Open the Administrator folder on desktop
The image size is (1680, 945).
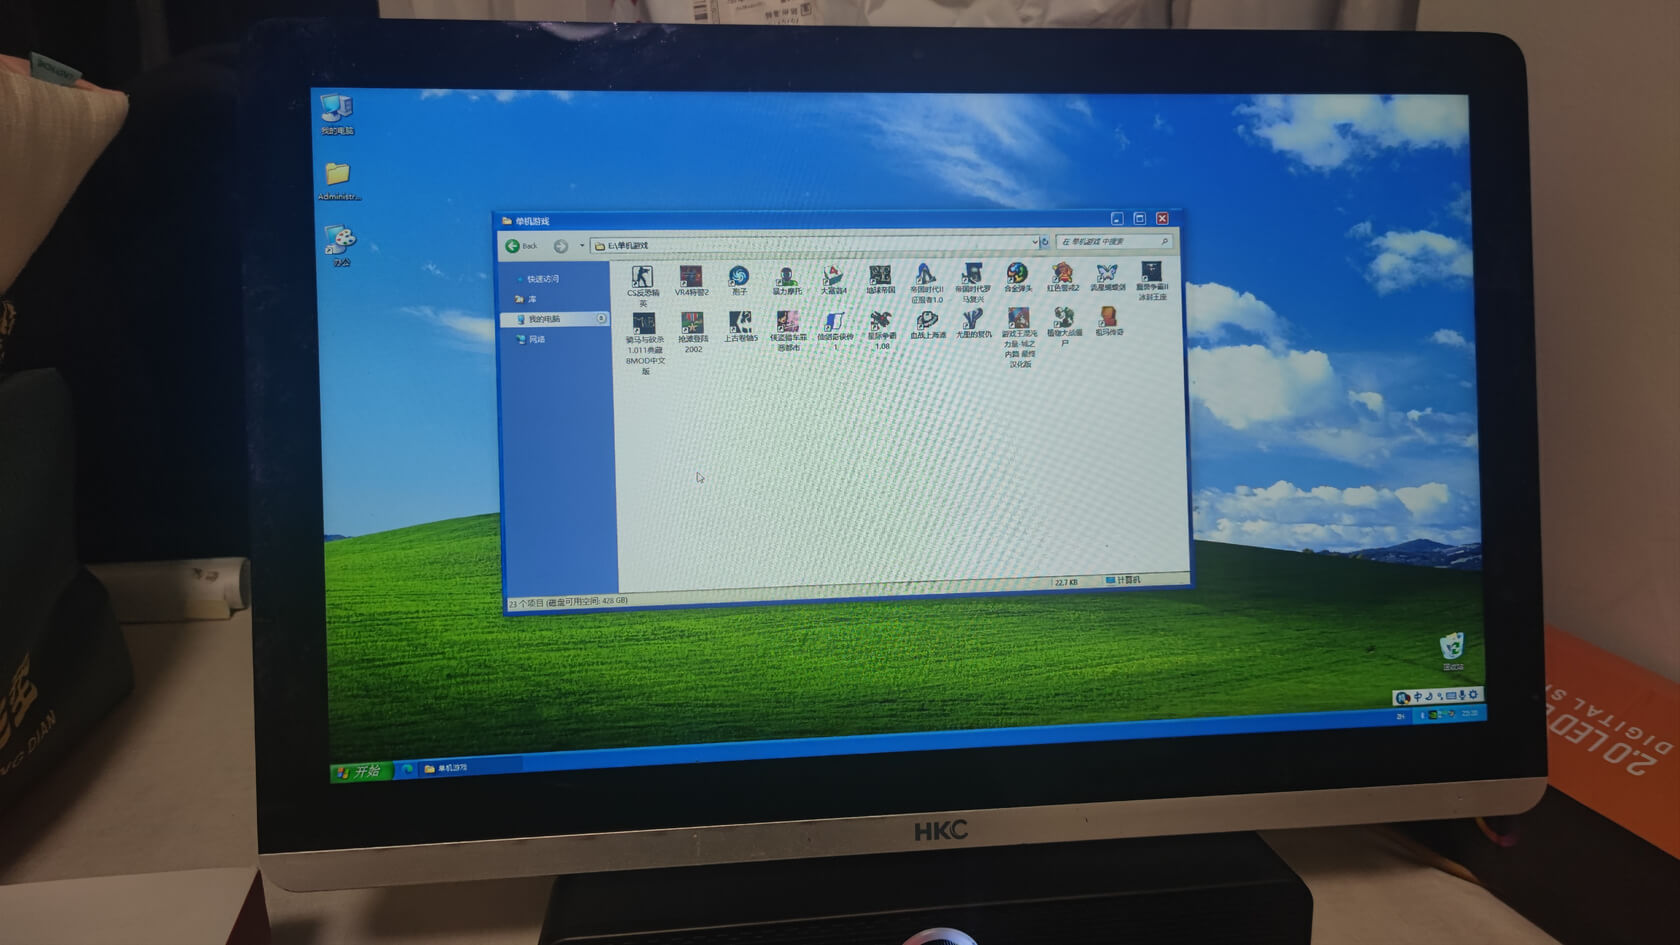click(339, 182)
